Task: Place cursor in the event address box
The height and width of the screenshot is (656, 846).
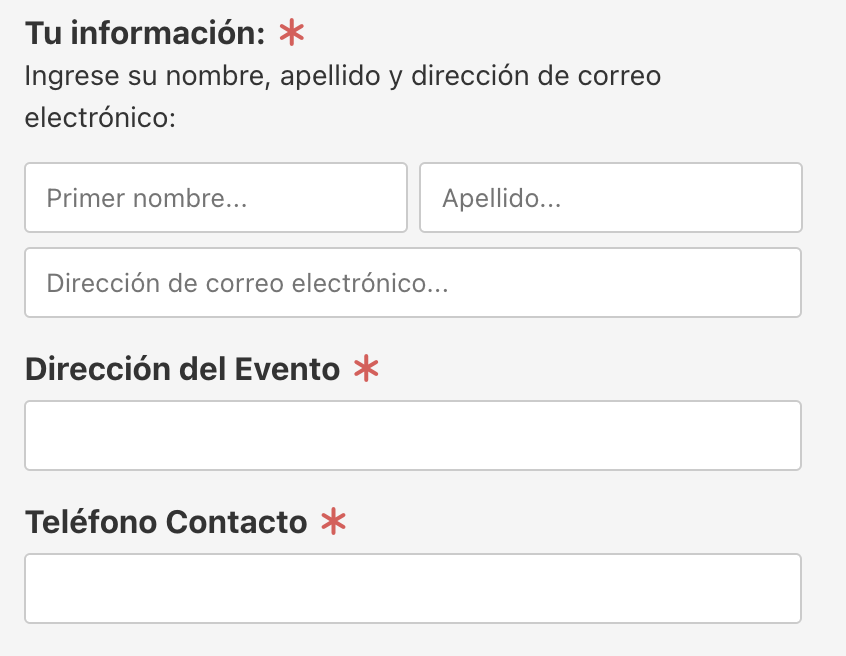Action: pyautogui.click(x=413, y=436)
